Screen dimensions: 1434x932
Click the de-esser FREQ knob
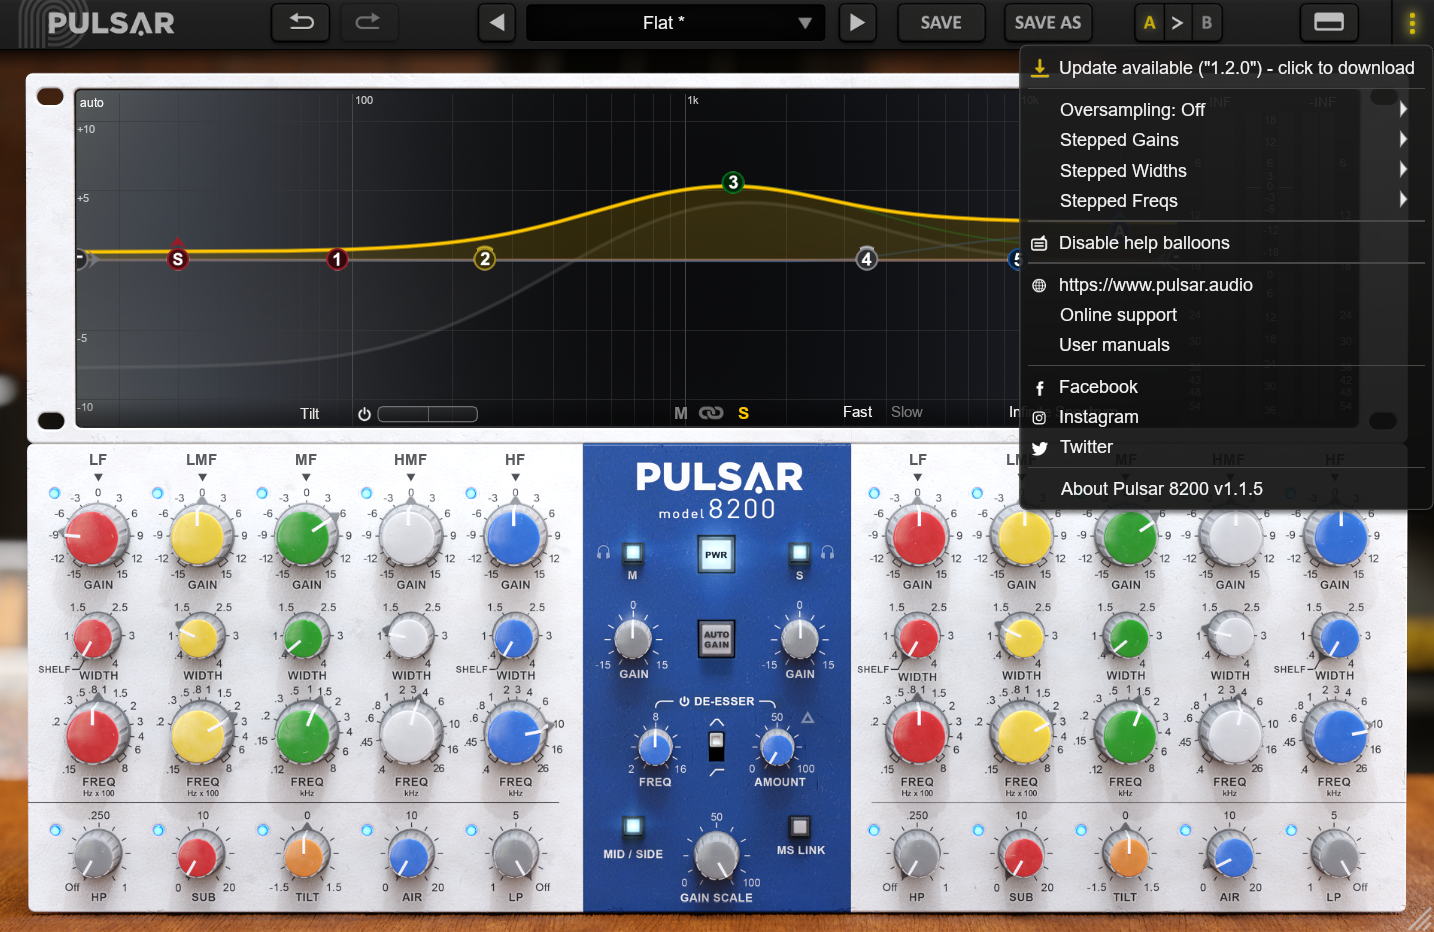[x=655, y=746]
